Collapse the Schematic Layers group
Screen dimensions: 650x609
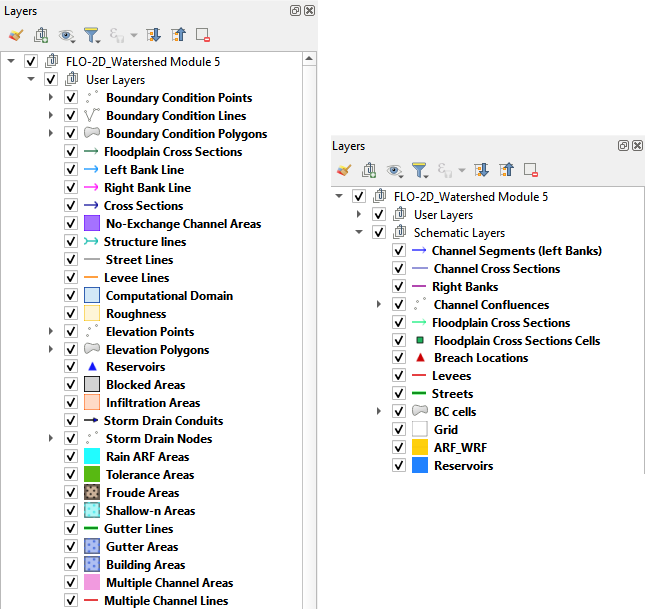pos(359,233)
